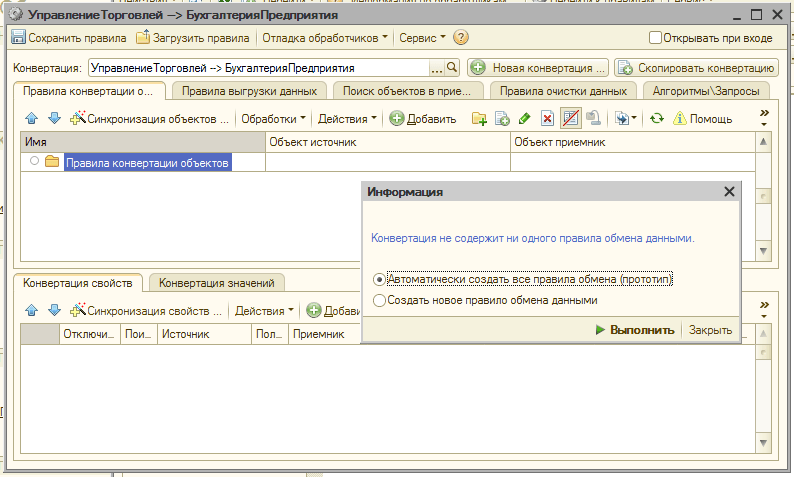Viewport: 794px width, 477px height.
Task: Toggle crossed-out list view icon
Action: [570, 118]
